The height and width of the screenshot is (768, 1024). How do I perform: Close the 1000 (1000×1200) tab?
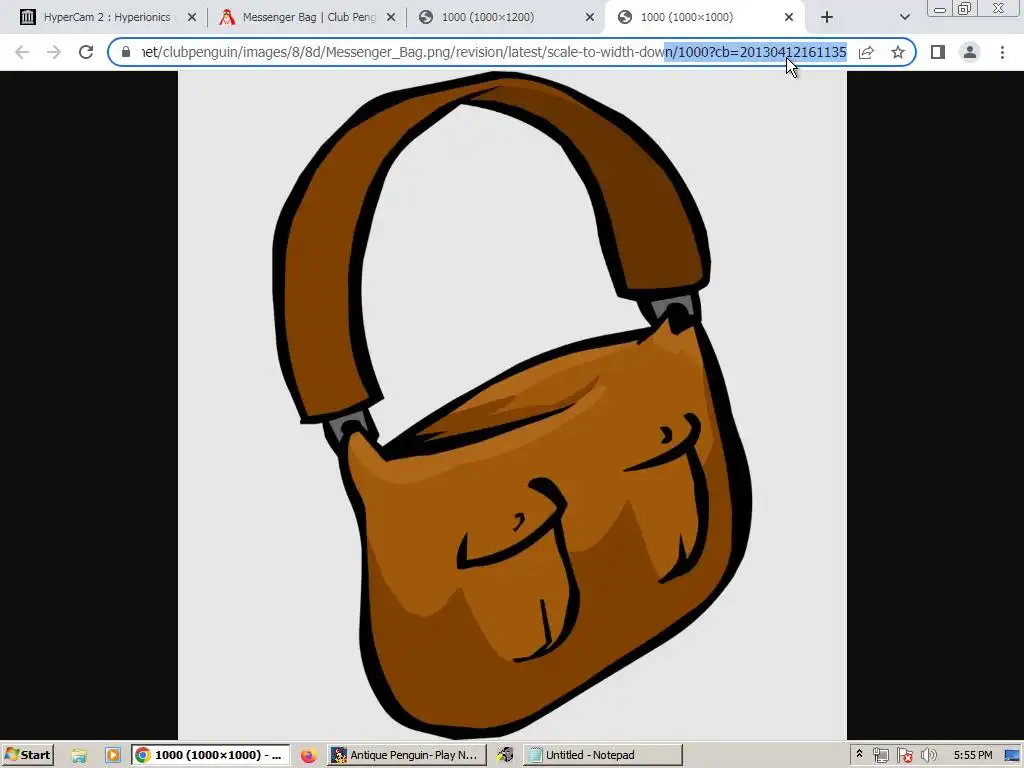pyautogui.click(x=590, y=18)
